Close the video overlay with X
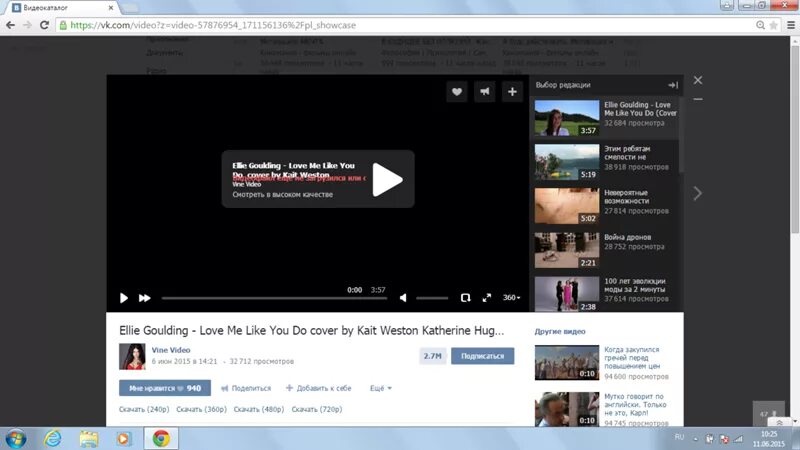Viewport: 800px width, 450px height. coord(697,80)
